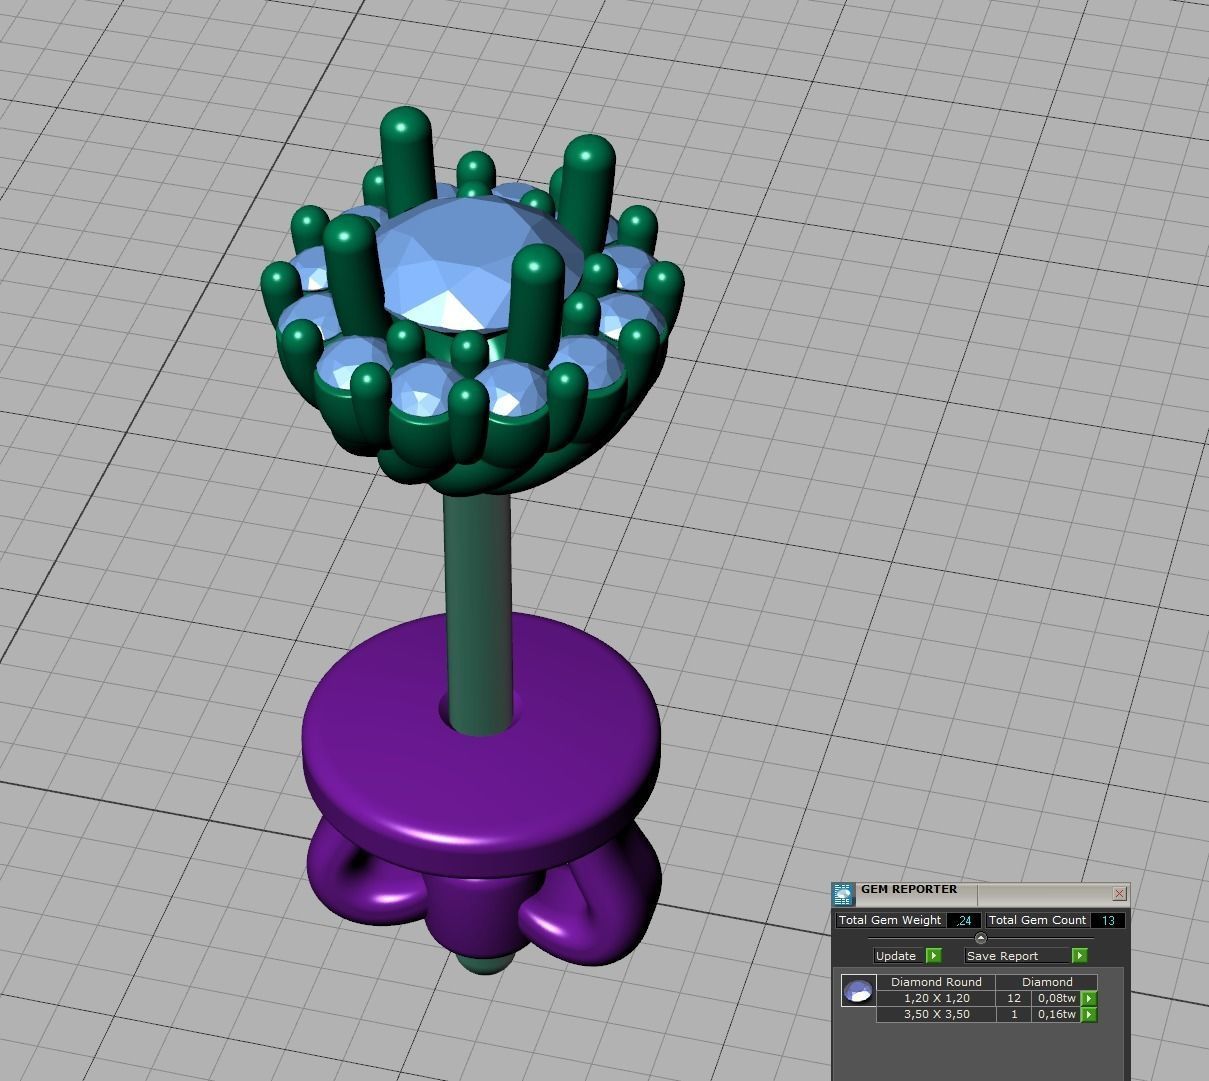
Task: Select the round diamond thumbnail
Action: (859, 991)
